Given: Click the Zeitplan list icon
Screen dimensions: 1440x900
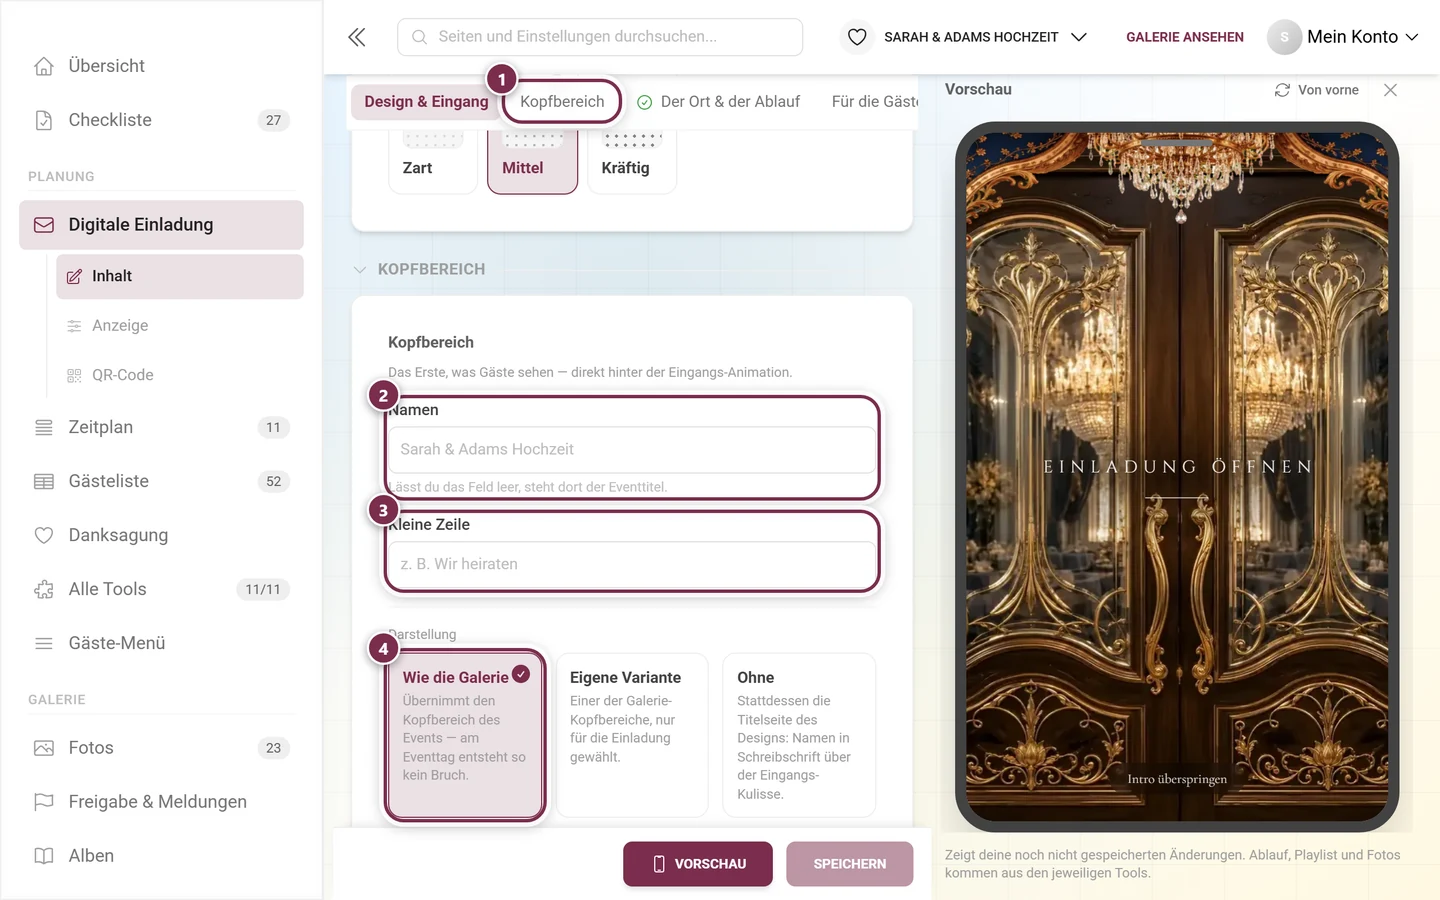Looking at the screenshot, I should [44, 427].
